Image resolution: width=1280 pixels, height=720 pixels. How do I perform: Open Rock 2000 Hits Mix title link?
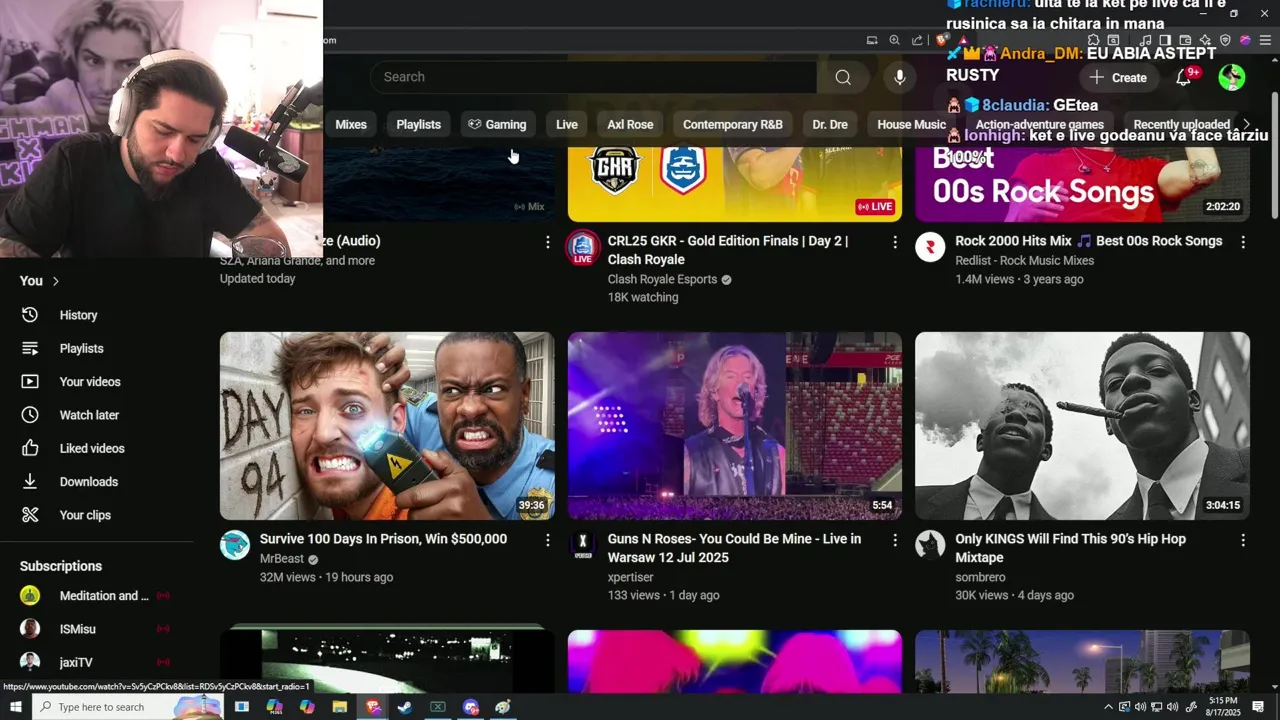pyautogui.click(x=1088, y=241)
